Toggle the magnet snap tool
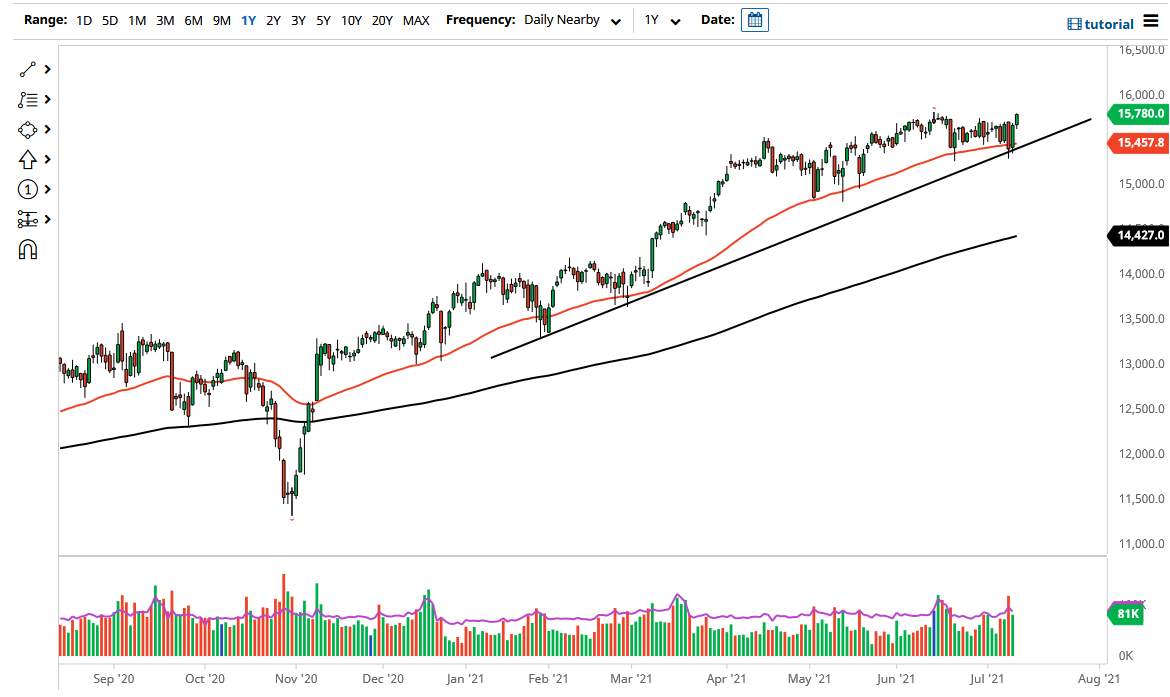 28,249
